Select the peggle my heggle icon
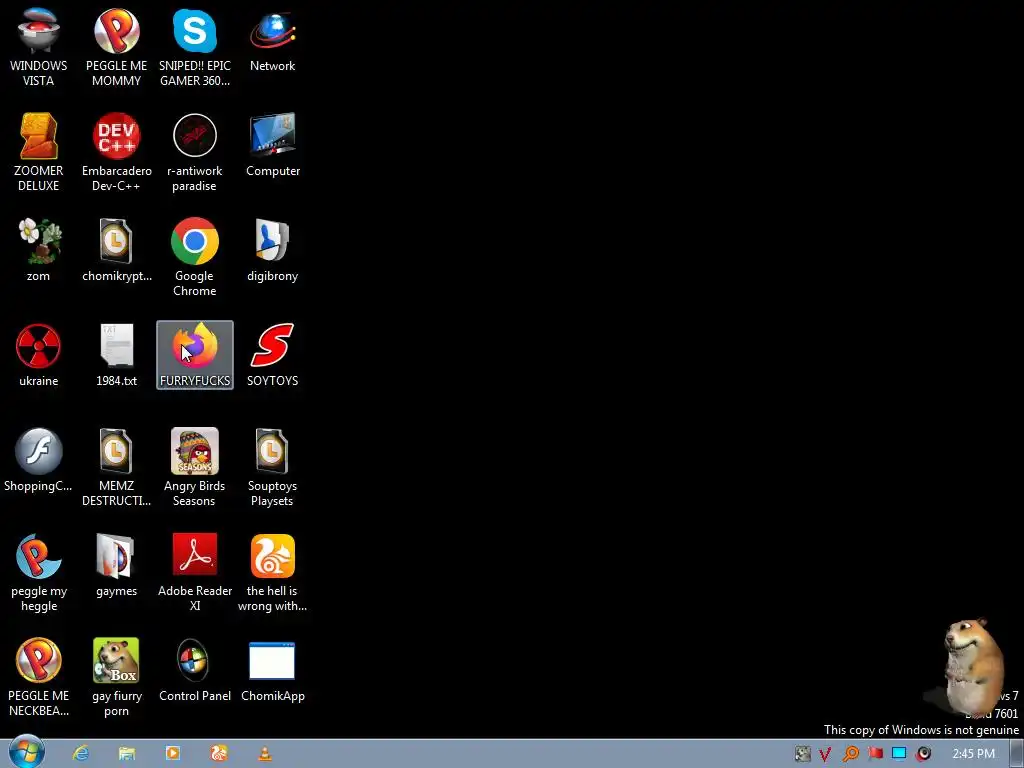The height and width of the screenshot is (768, 1024). point(39,572)
